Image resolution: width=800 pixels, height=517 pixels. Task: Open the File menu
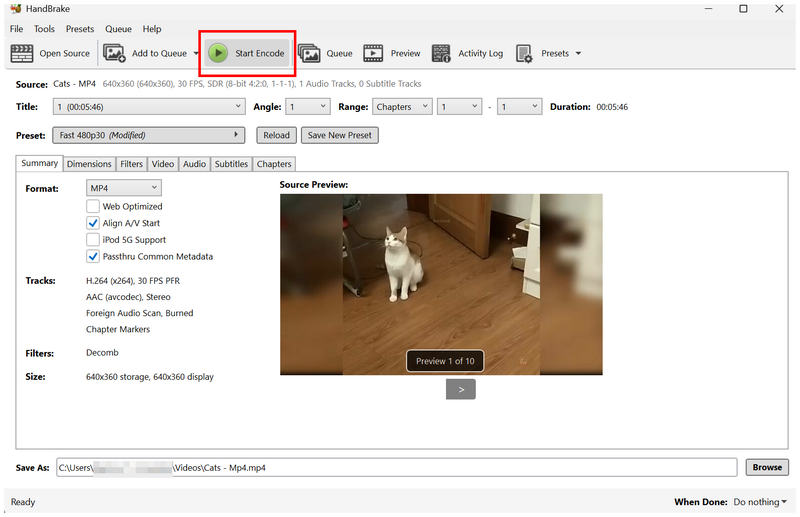[16, 29]
